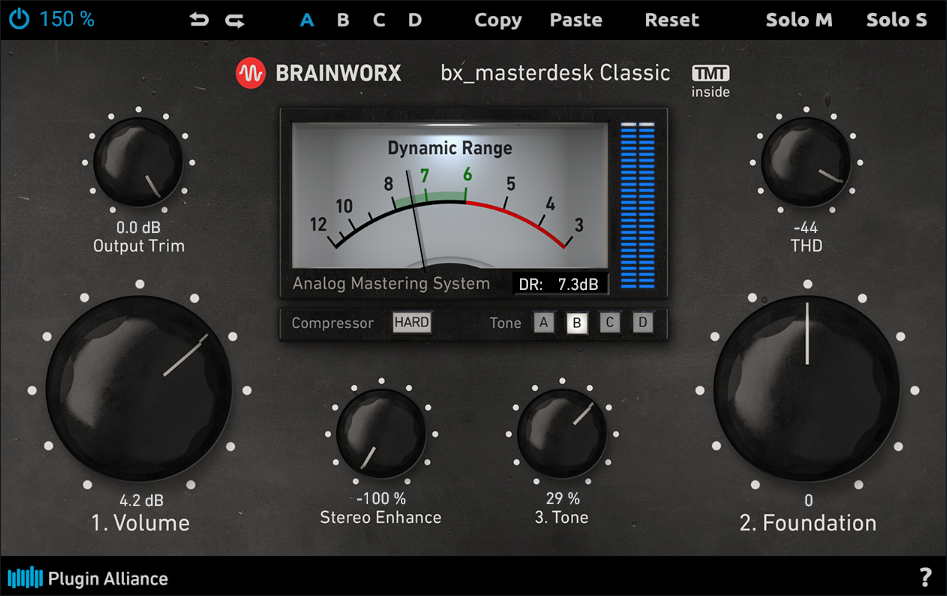Screen dimensions: 947x596
Task: Click the Brainworx red logo icon
Action: coord(250,73)
